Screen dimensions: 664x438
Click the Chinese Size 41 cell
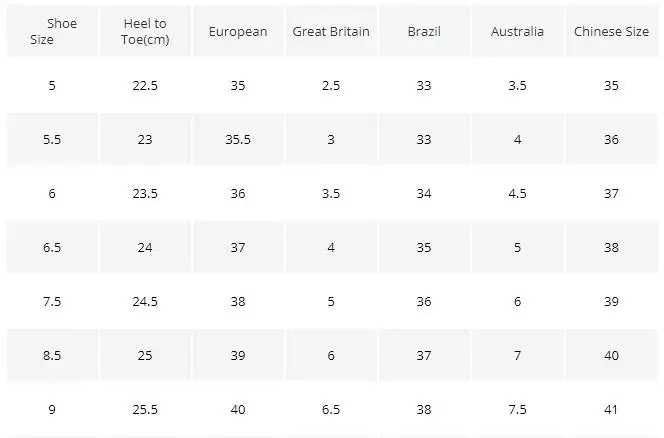click(611, 410)
